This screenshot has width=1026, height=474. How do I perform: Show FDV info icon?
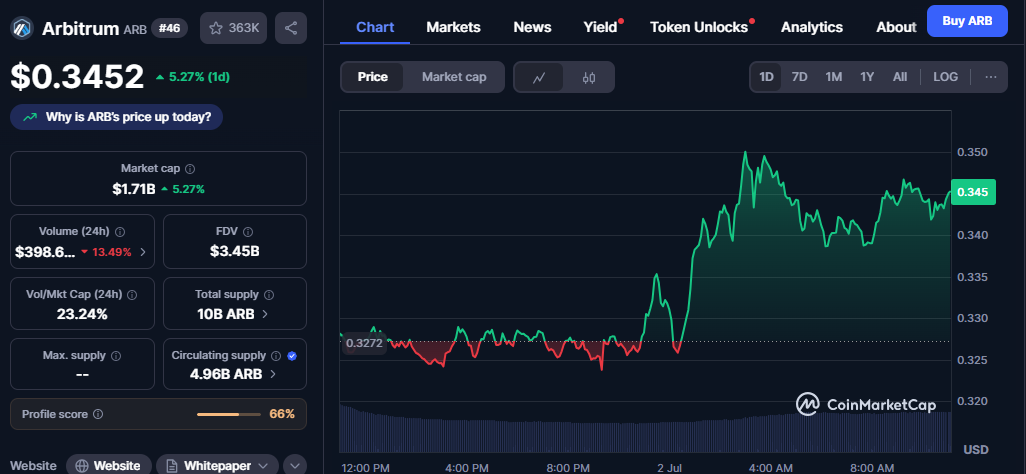click(x=248, y=232)
